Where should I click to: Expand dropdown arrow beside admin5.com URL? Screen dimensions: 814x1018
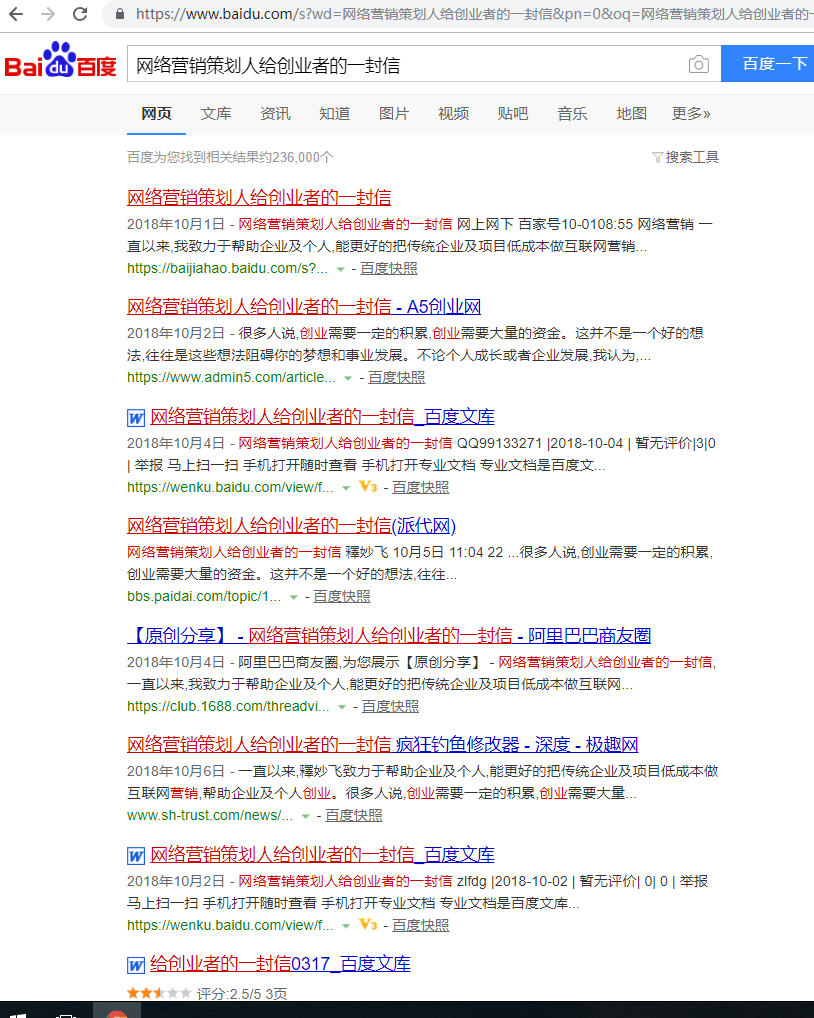coord(348,378)
